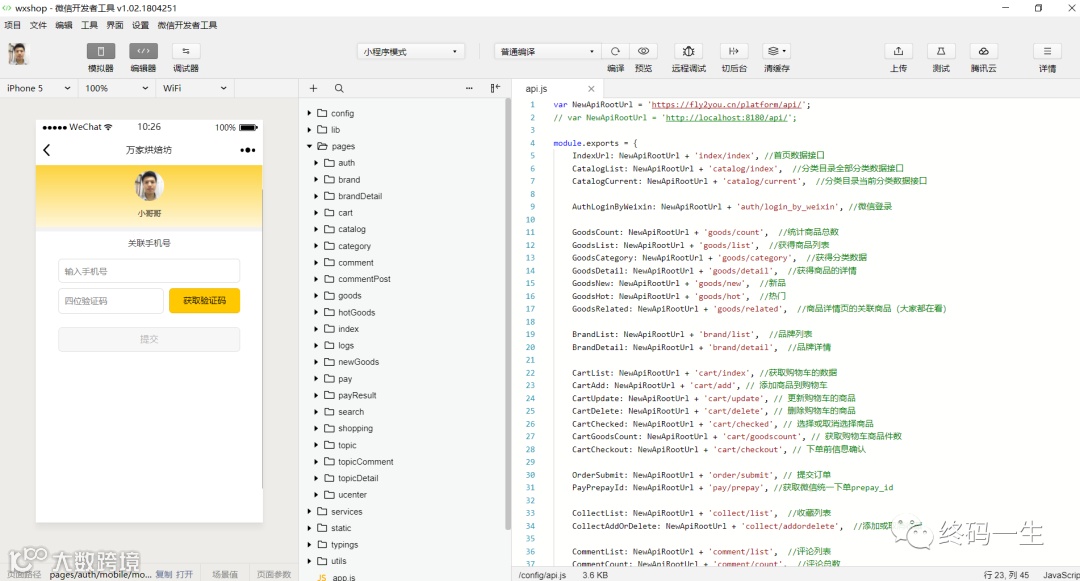Click the 复制 link for page path

pyautogui.click(x=163, y=575)
